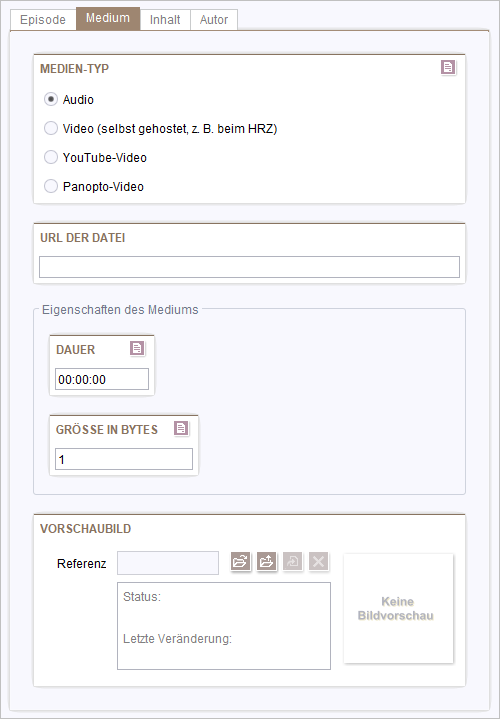This screenshot has height=719, width=500.
Task: Click the Grösse in Bytes input
Action: [x=124, y=459]
